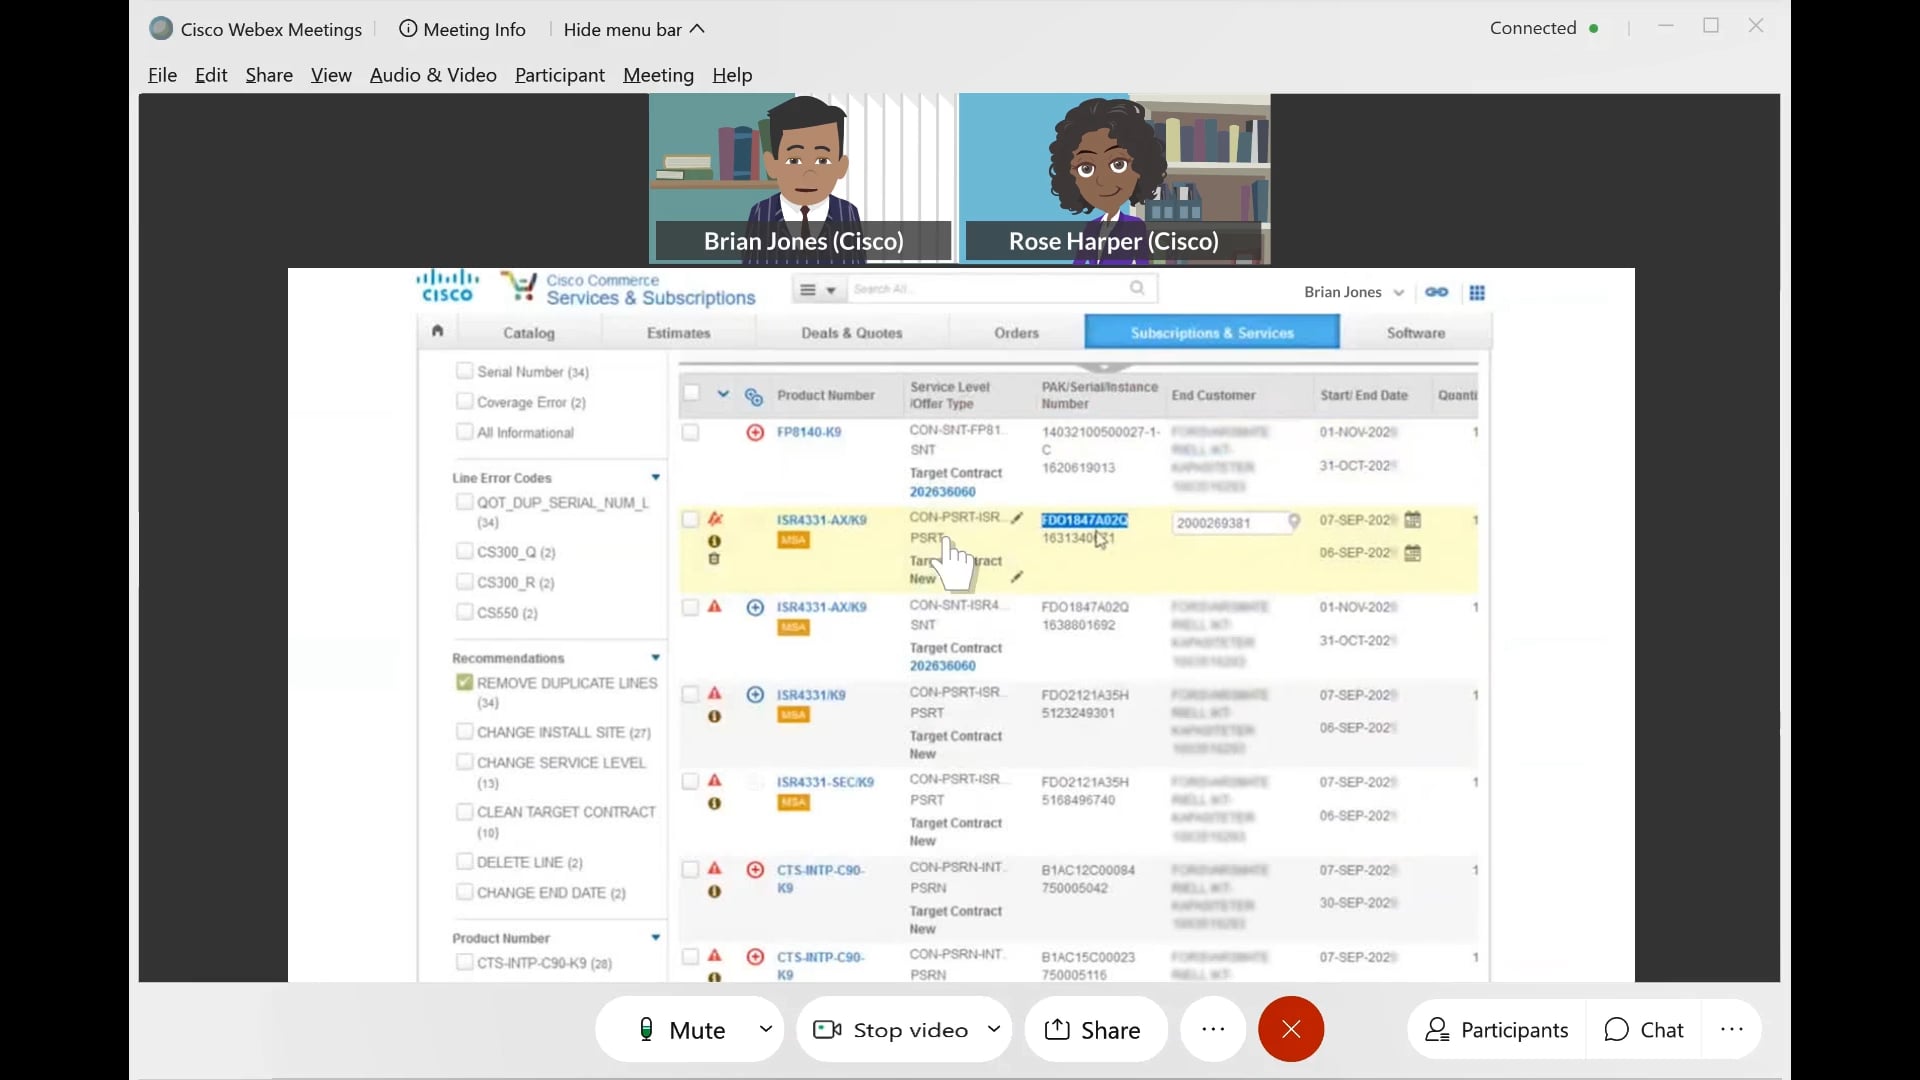Select Subscriptions & Services tab

pos(1212,333)
